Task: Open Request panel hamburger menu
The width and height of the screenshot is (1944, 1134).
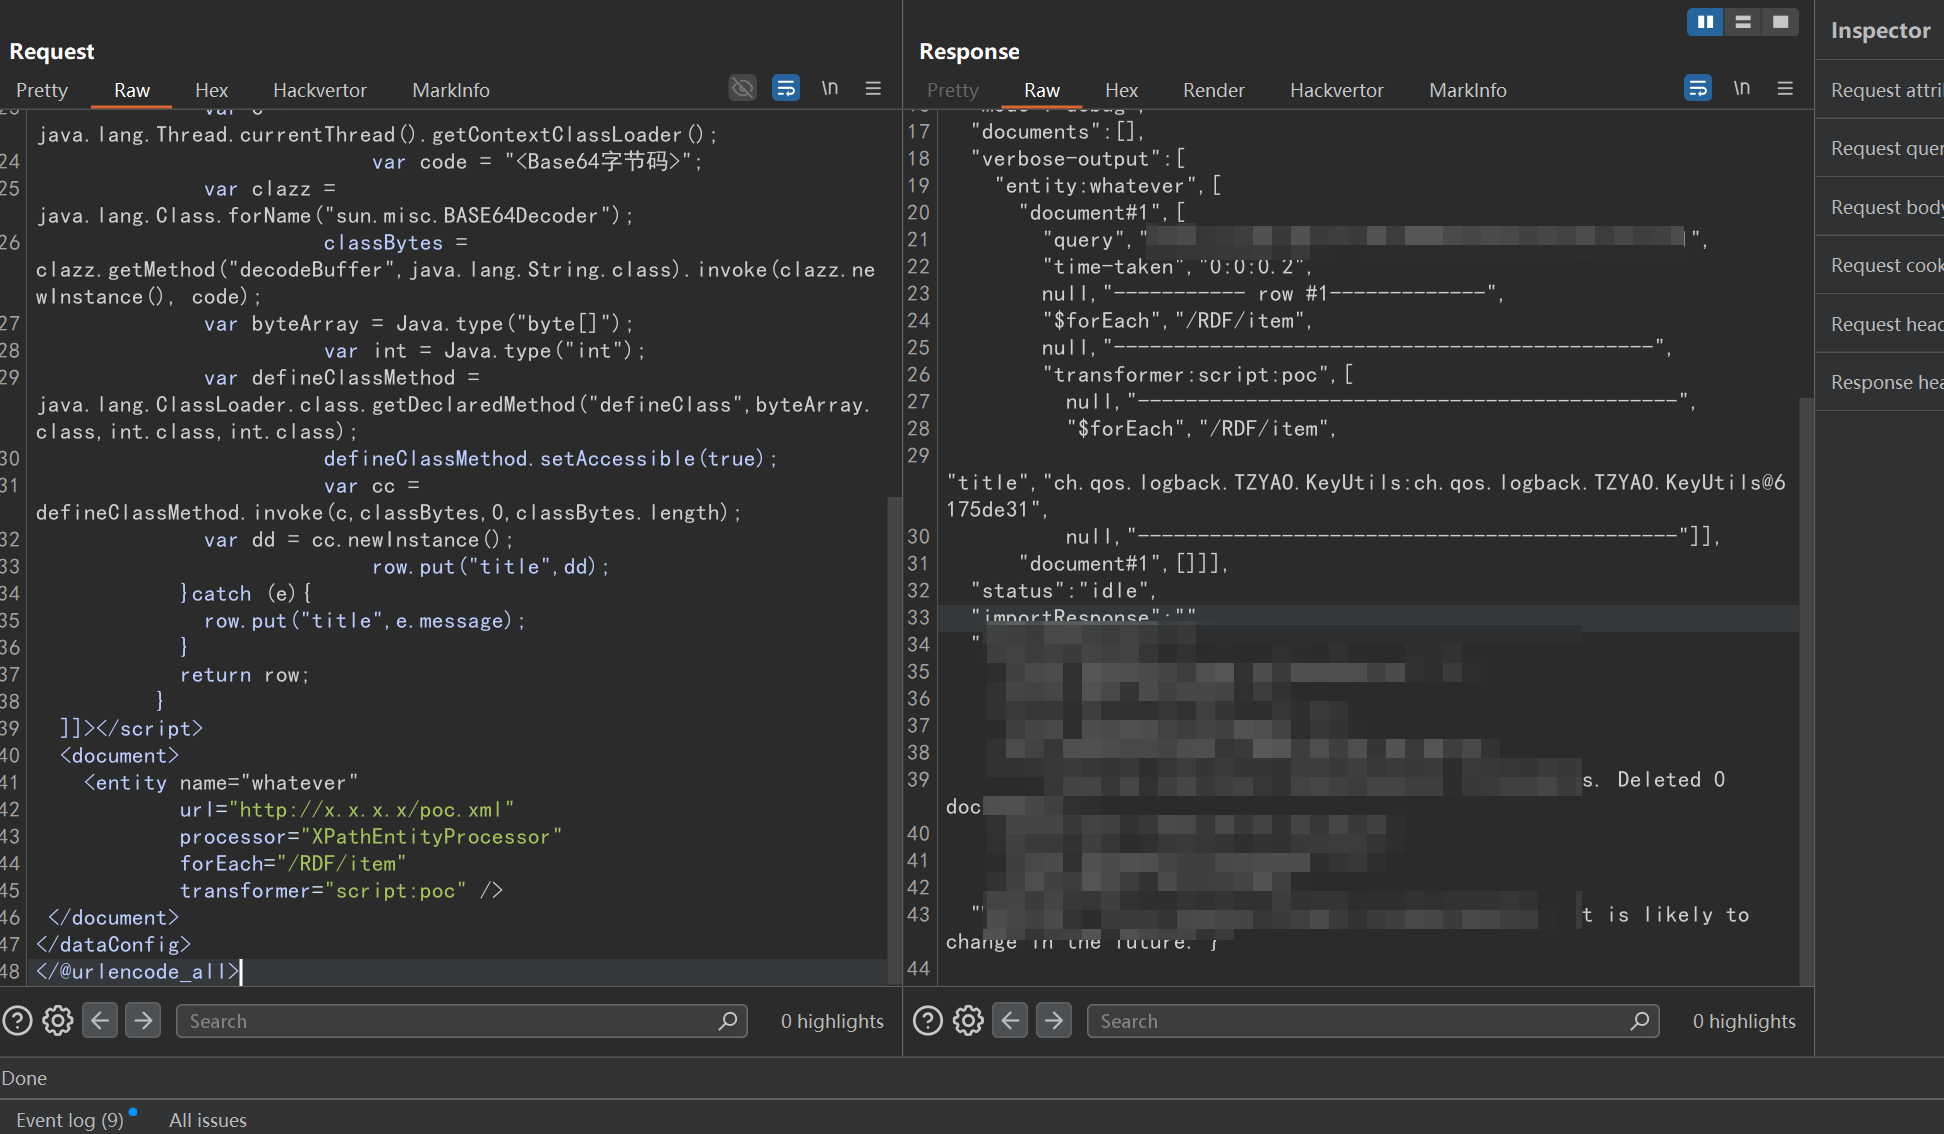Action: 873,88
